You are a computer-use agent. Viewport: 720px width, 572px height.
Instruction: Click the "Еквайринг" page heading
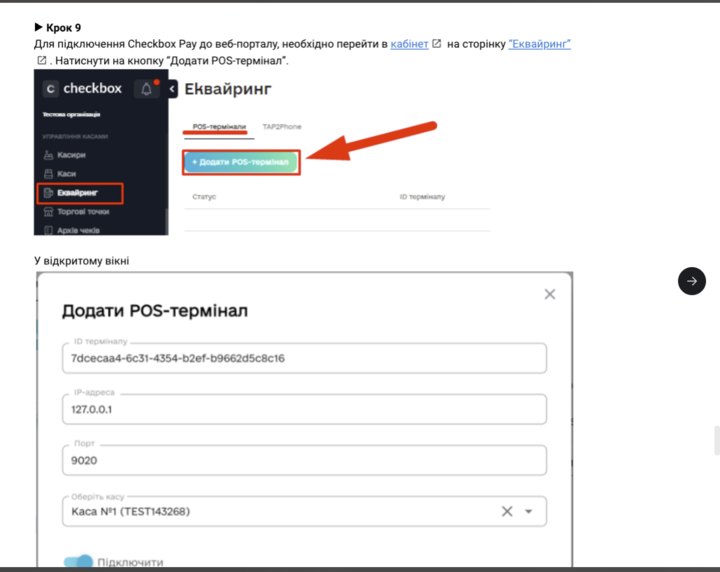coord(228,89)
